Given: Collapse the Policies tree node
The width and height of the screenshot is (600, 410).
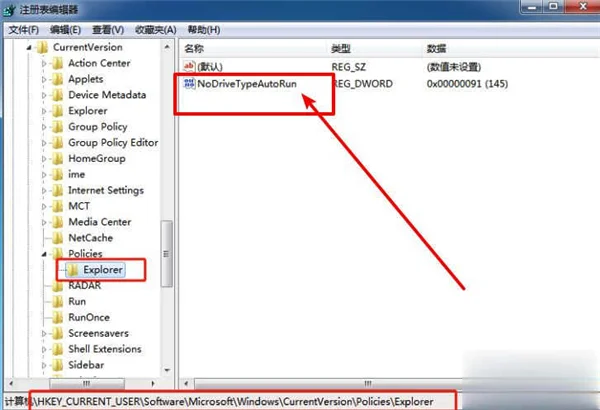Looking at the screenshot, I should pyautogui.click(x=44, y=254).
